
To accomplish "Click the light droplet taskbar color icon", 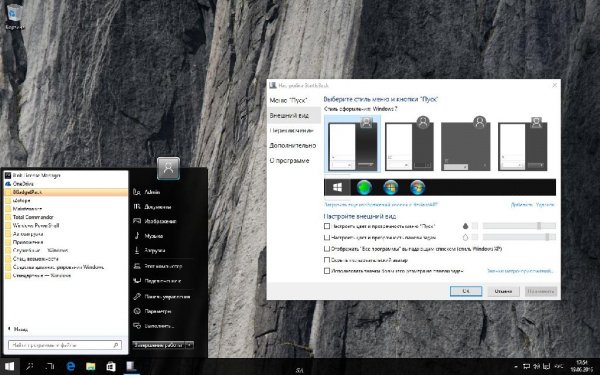I will pyautogui.click(x=465, y=237).
